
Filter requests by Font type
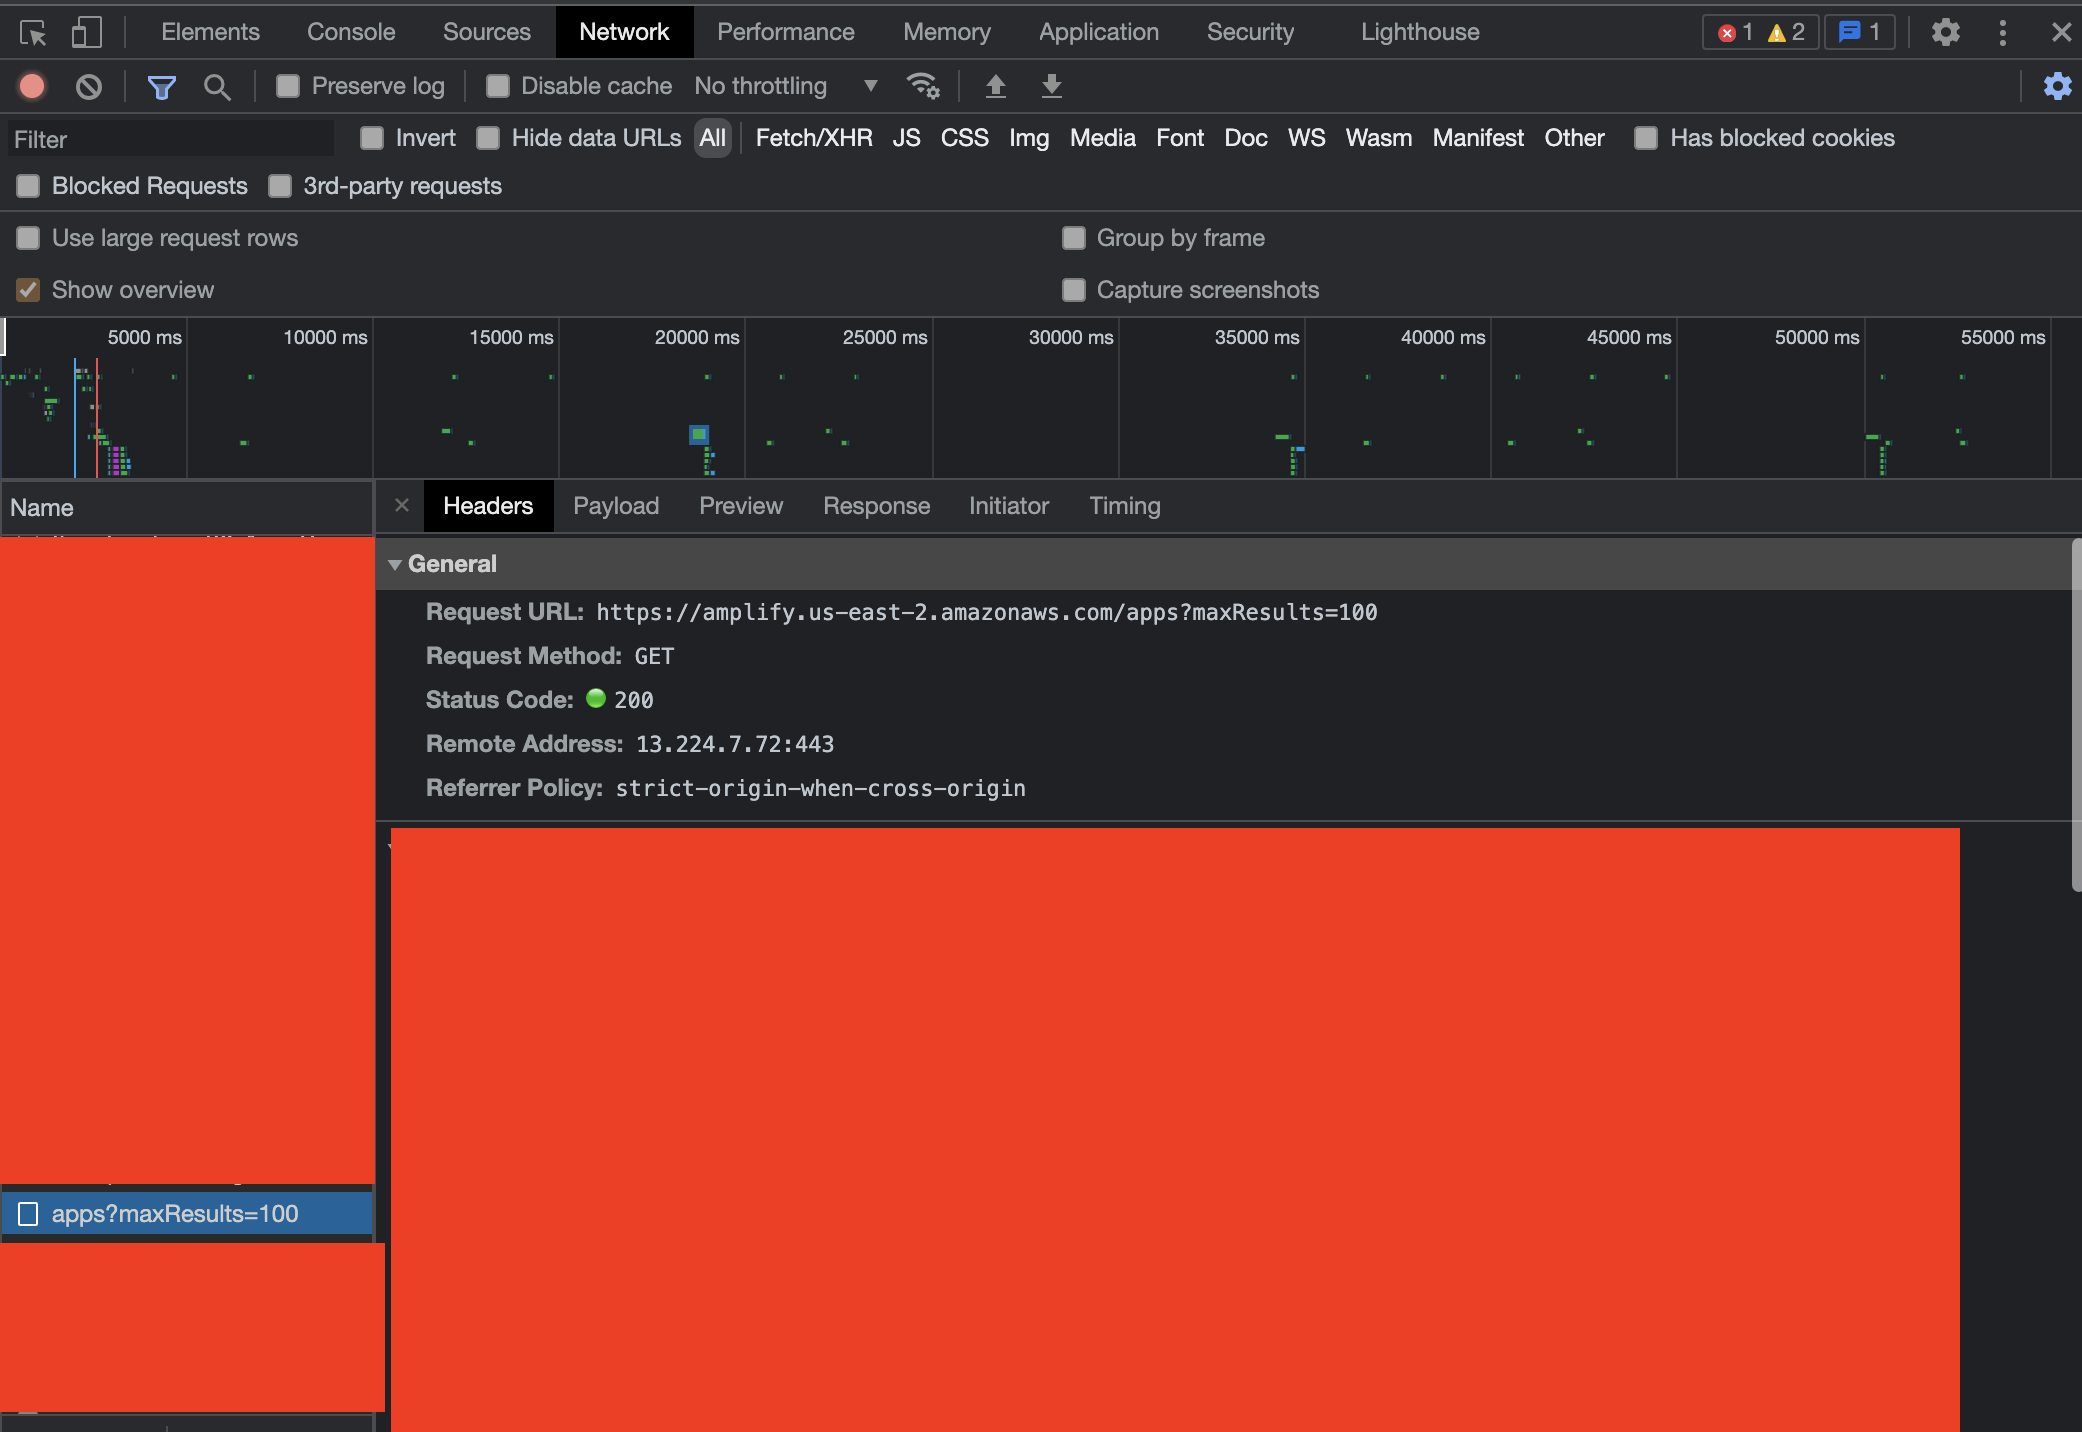[1179, 137]
